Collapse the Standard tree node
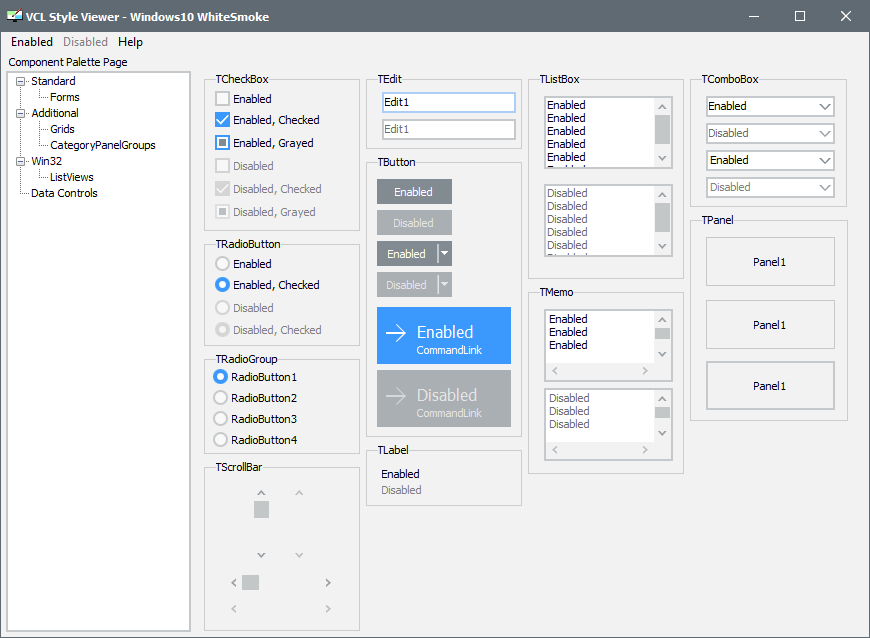This screenshot has width=870, height=638. (21, 81)
